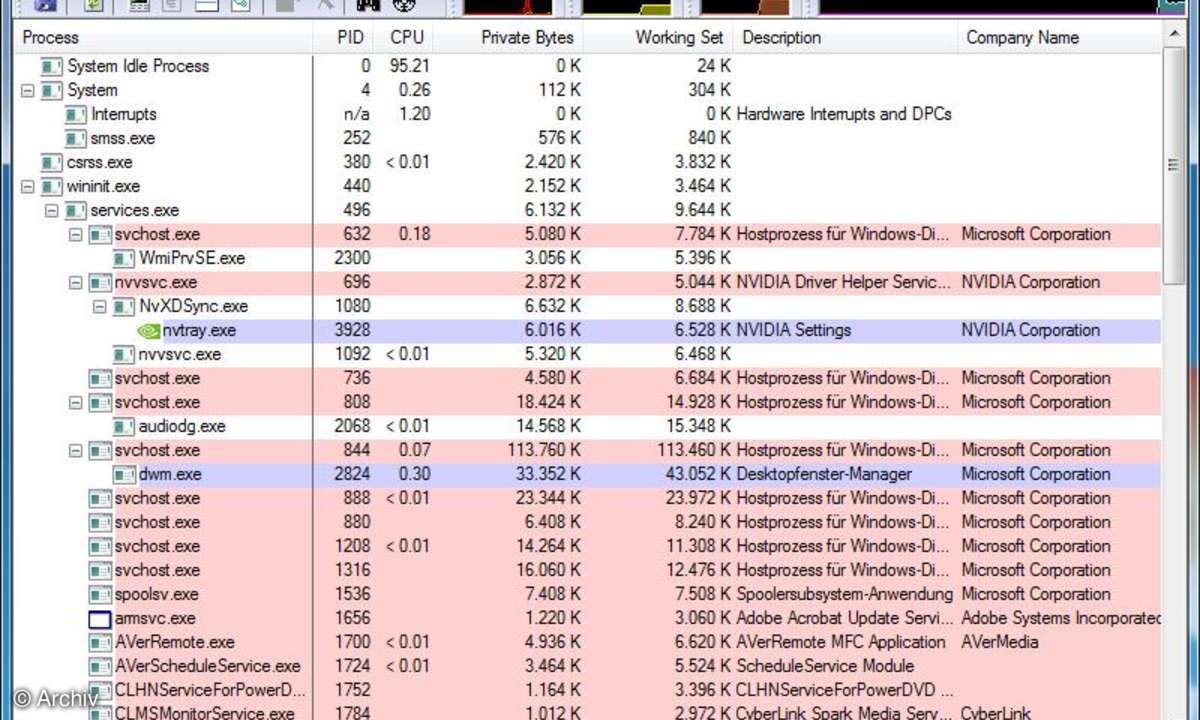
Task: Sort by Private Bytes column header
Action: [508, 38]
